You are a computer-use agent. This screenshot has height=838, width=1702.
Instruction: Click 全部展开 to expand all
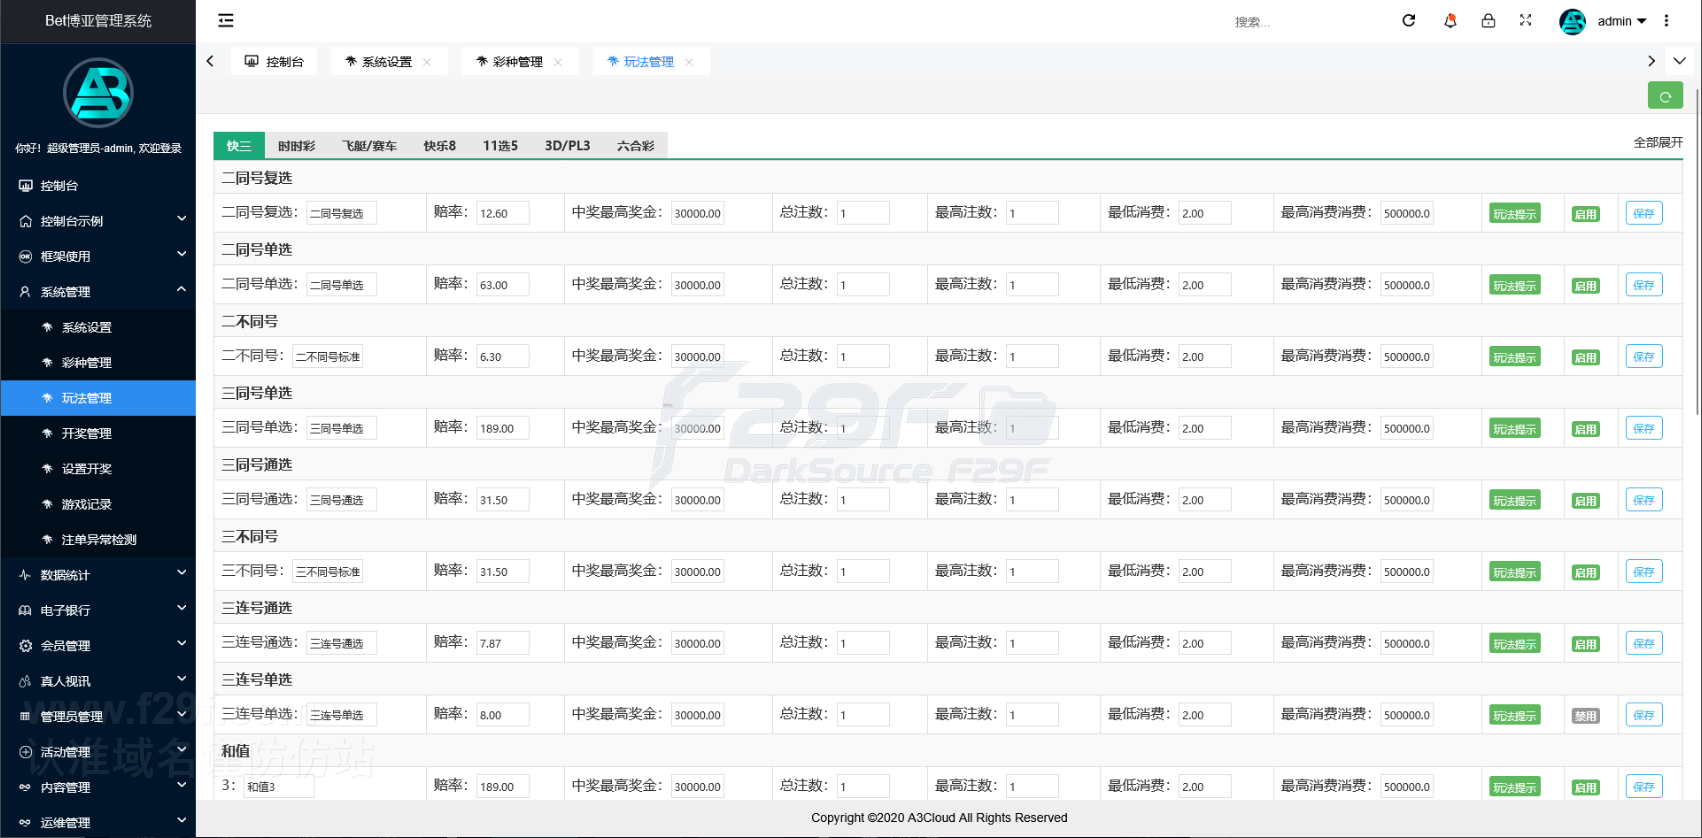point(1658,143)
